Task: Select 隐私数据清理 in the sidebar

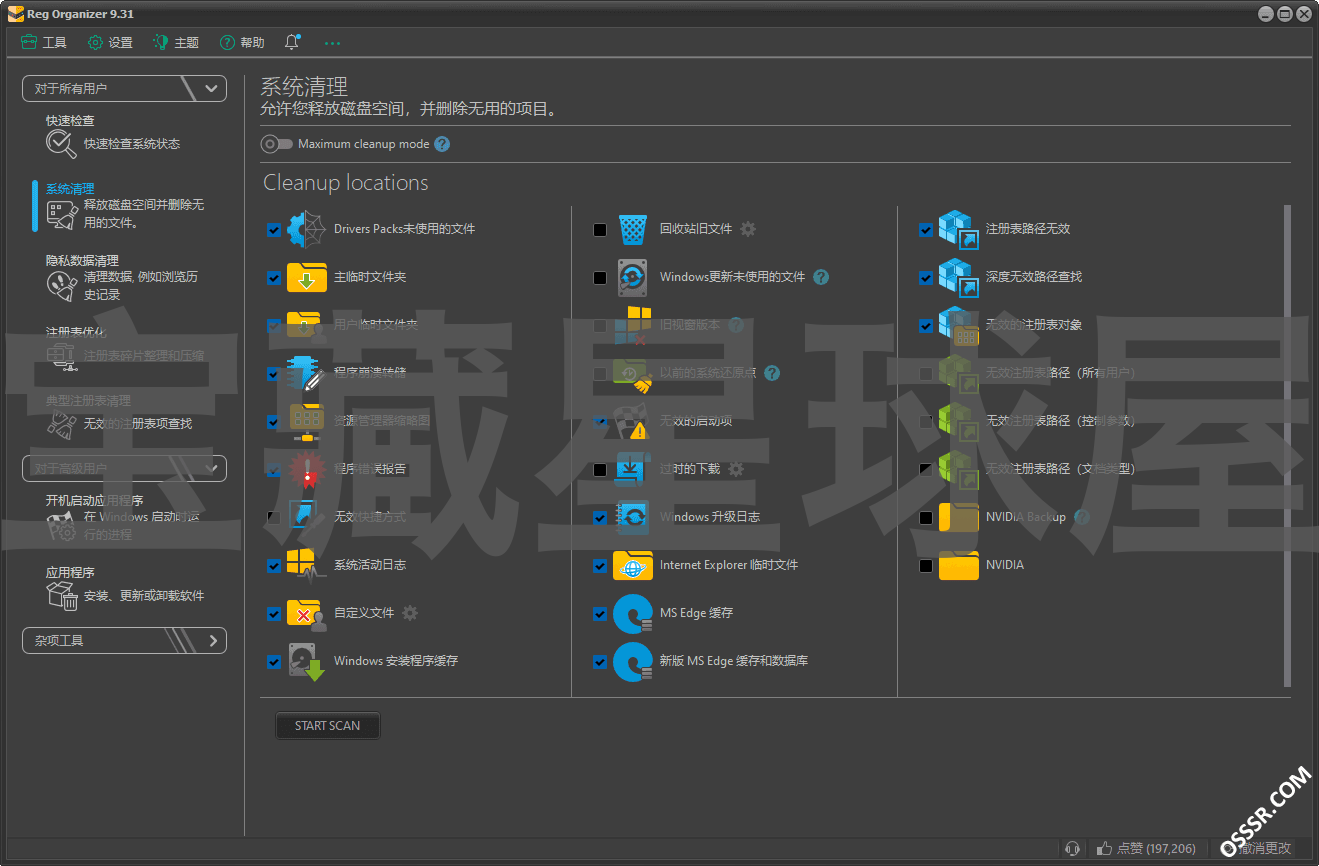Action: point(123,277)
